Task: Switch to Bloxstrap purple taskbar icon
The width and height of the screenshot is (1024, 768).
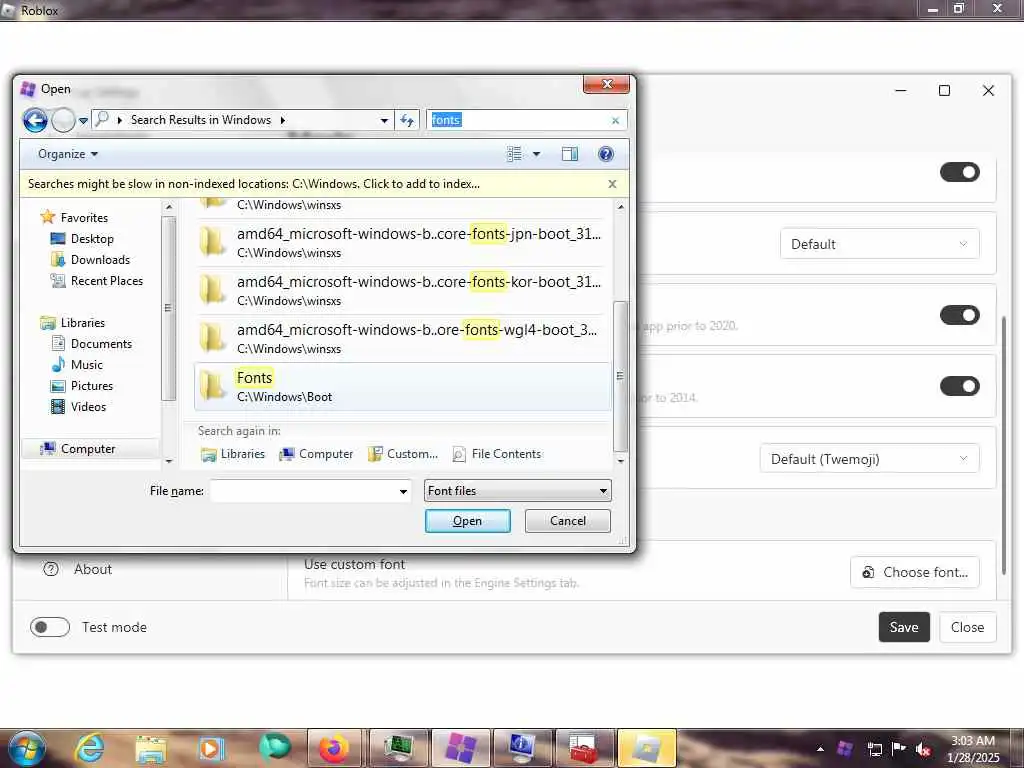Action: pos(460,748)
